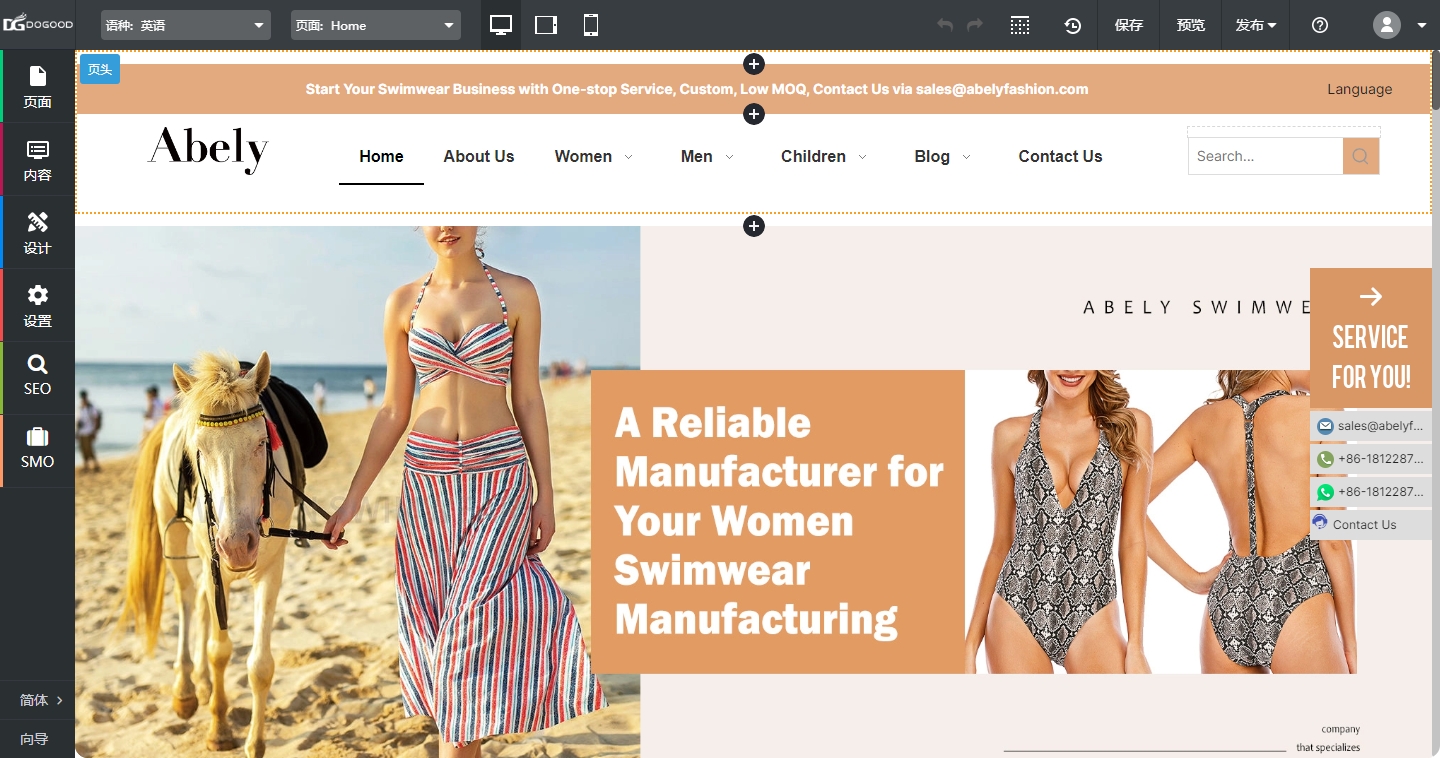Viewport: 1440px width, 758px height.
Task: Select the About Us menu item
Action: [479, 156]
